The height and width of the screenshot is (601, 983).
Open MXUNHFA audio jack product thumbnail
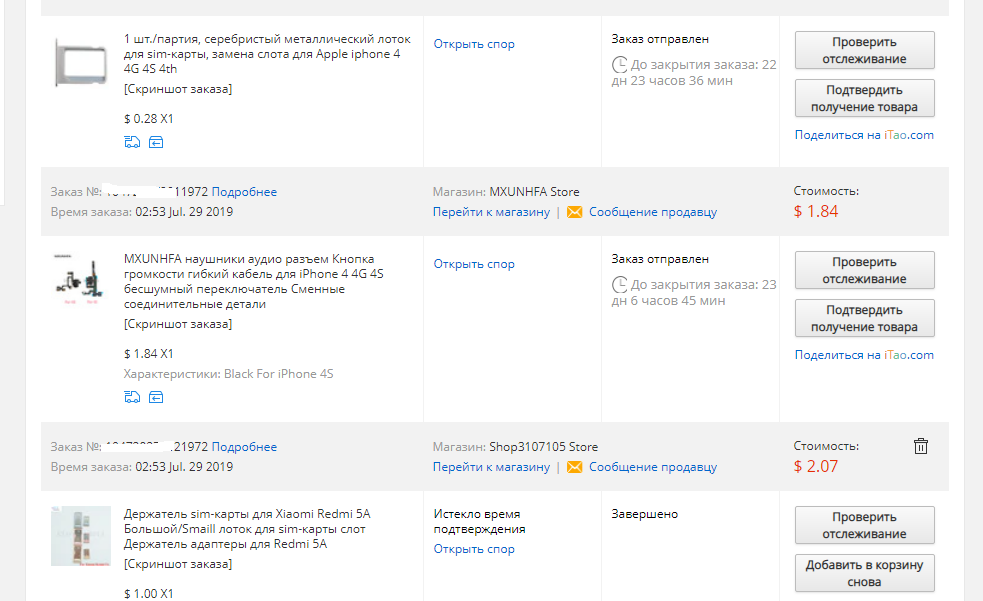(x=81, y=281)
